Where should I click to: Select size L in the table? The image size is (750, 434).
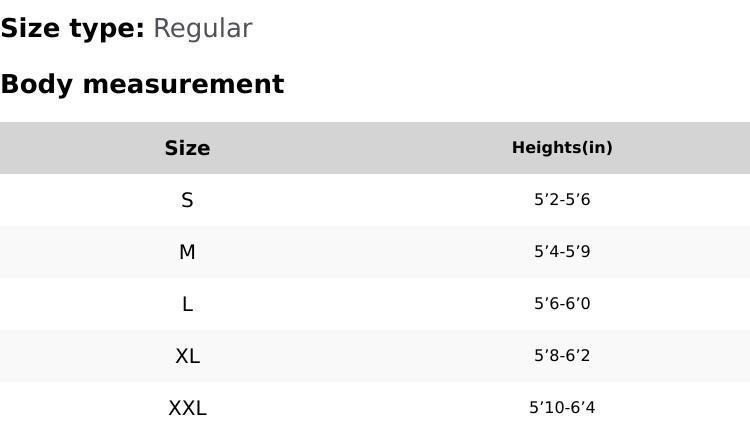[187, 304]
